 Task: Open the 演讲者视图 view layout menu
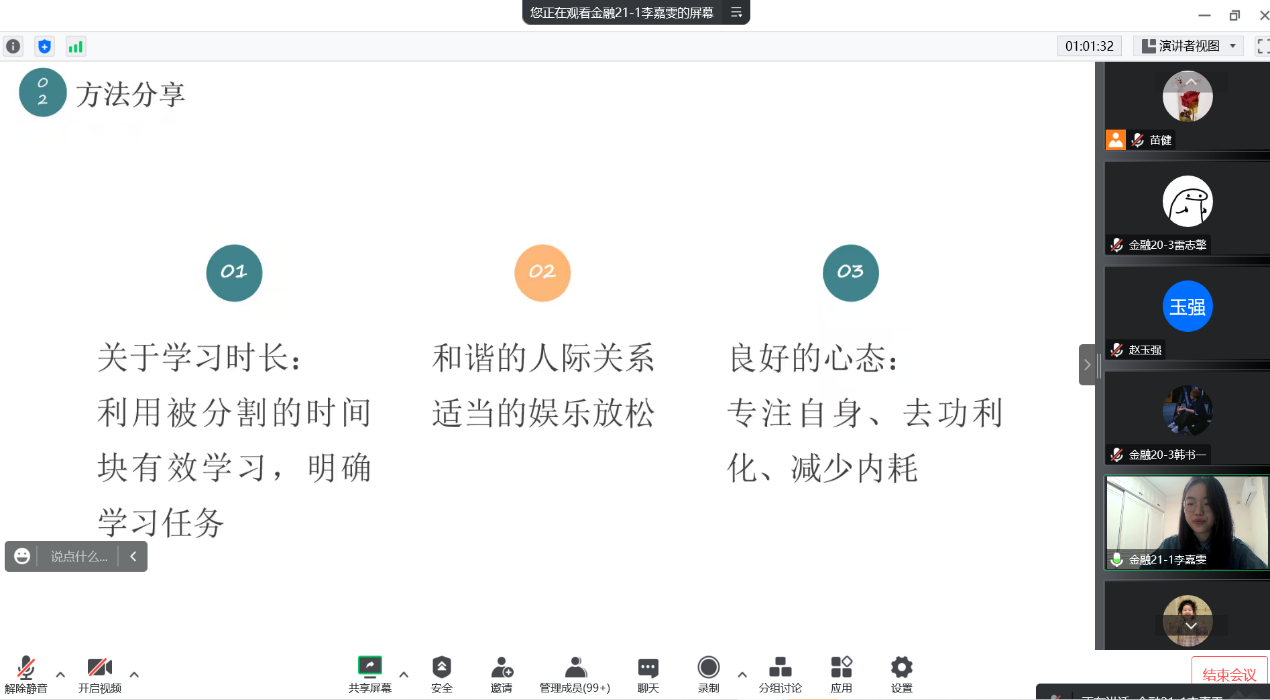tap(1188, 46)
